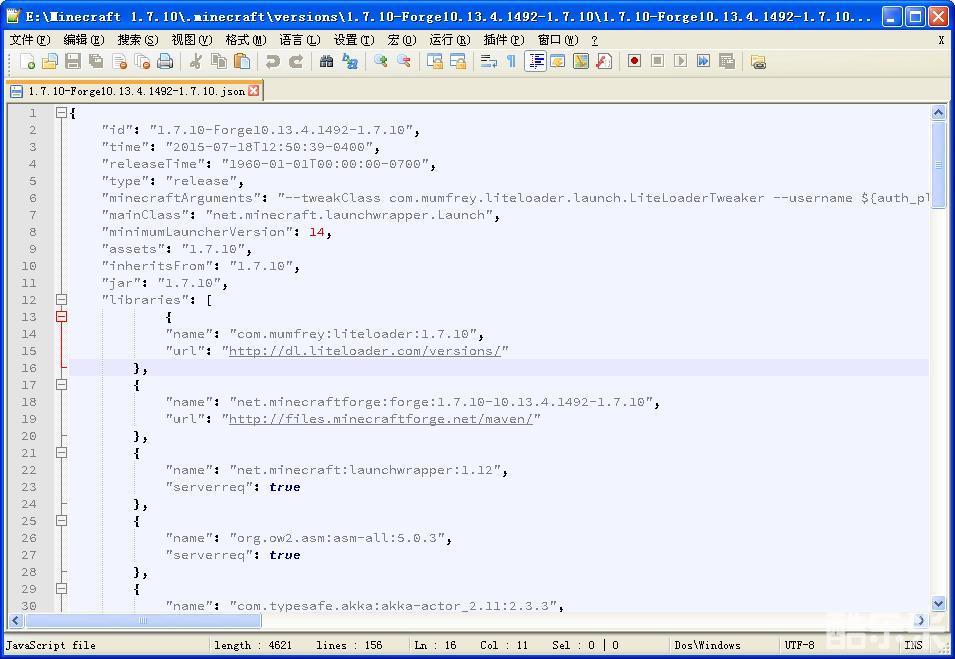Click the Undo arrow icon
Image resolution: width=955 pixels, height=659 pixels.
click(272, 62)
